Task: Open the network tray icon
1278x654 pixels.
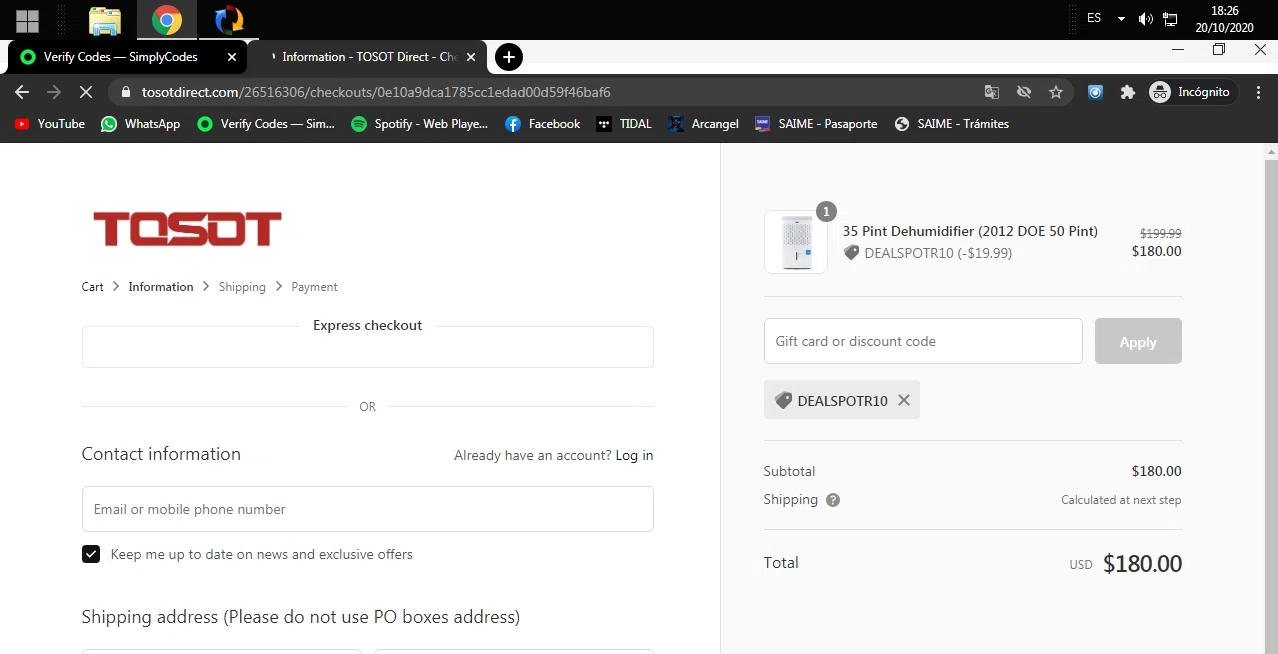Action: tap(1170, 19)
